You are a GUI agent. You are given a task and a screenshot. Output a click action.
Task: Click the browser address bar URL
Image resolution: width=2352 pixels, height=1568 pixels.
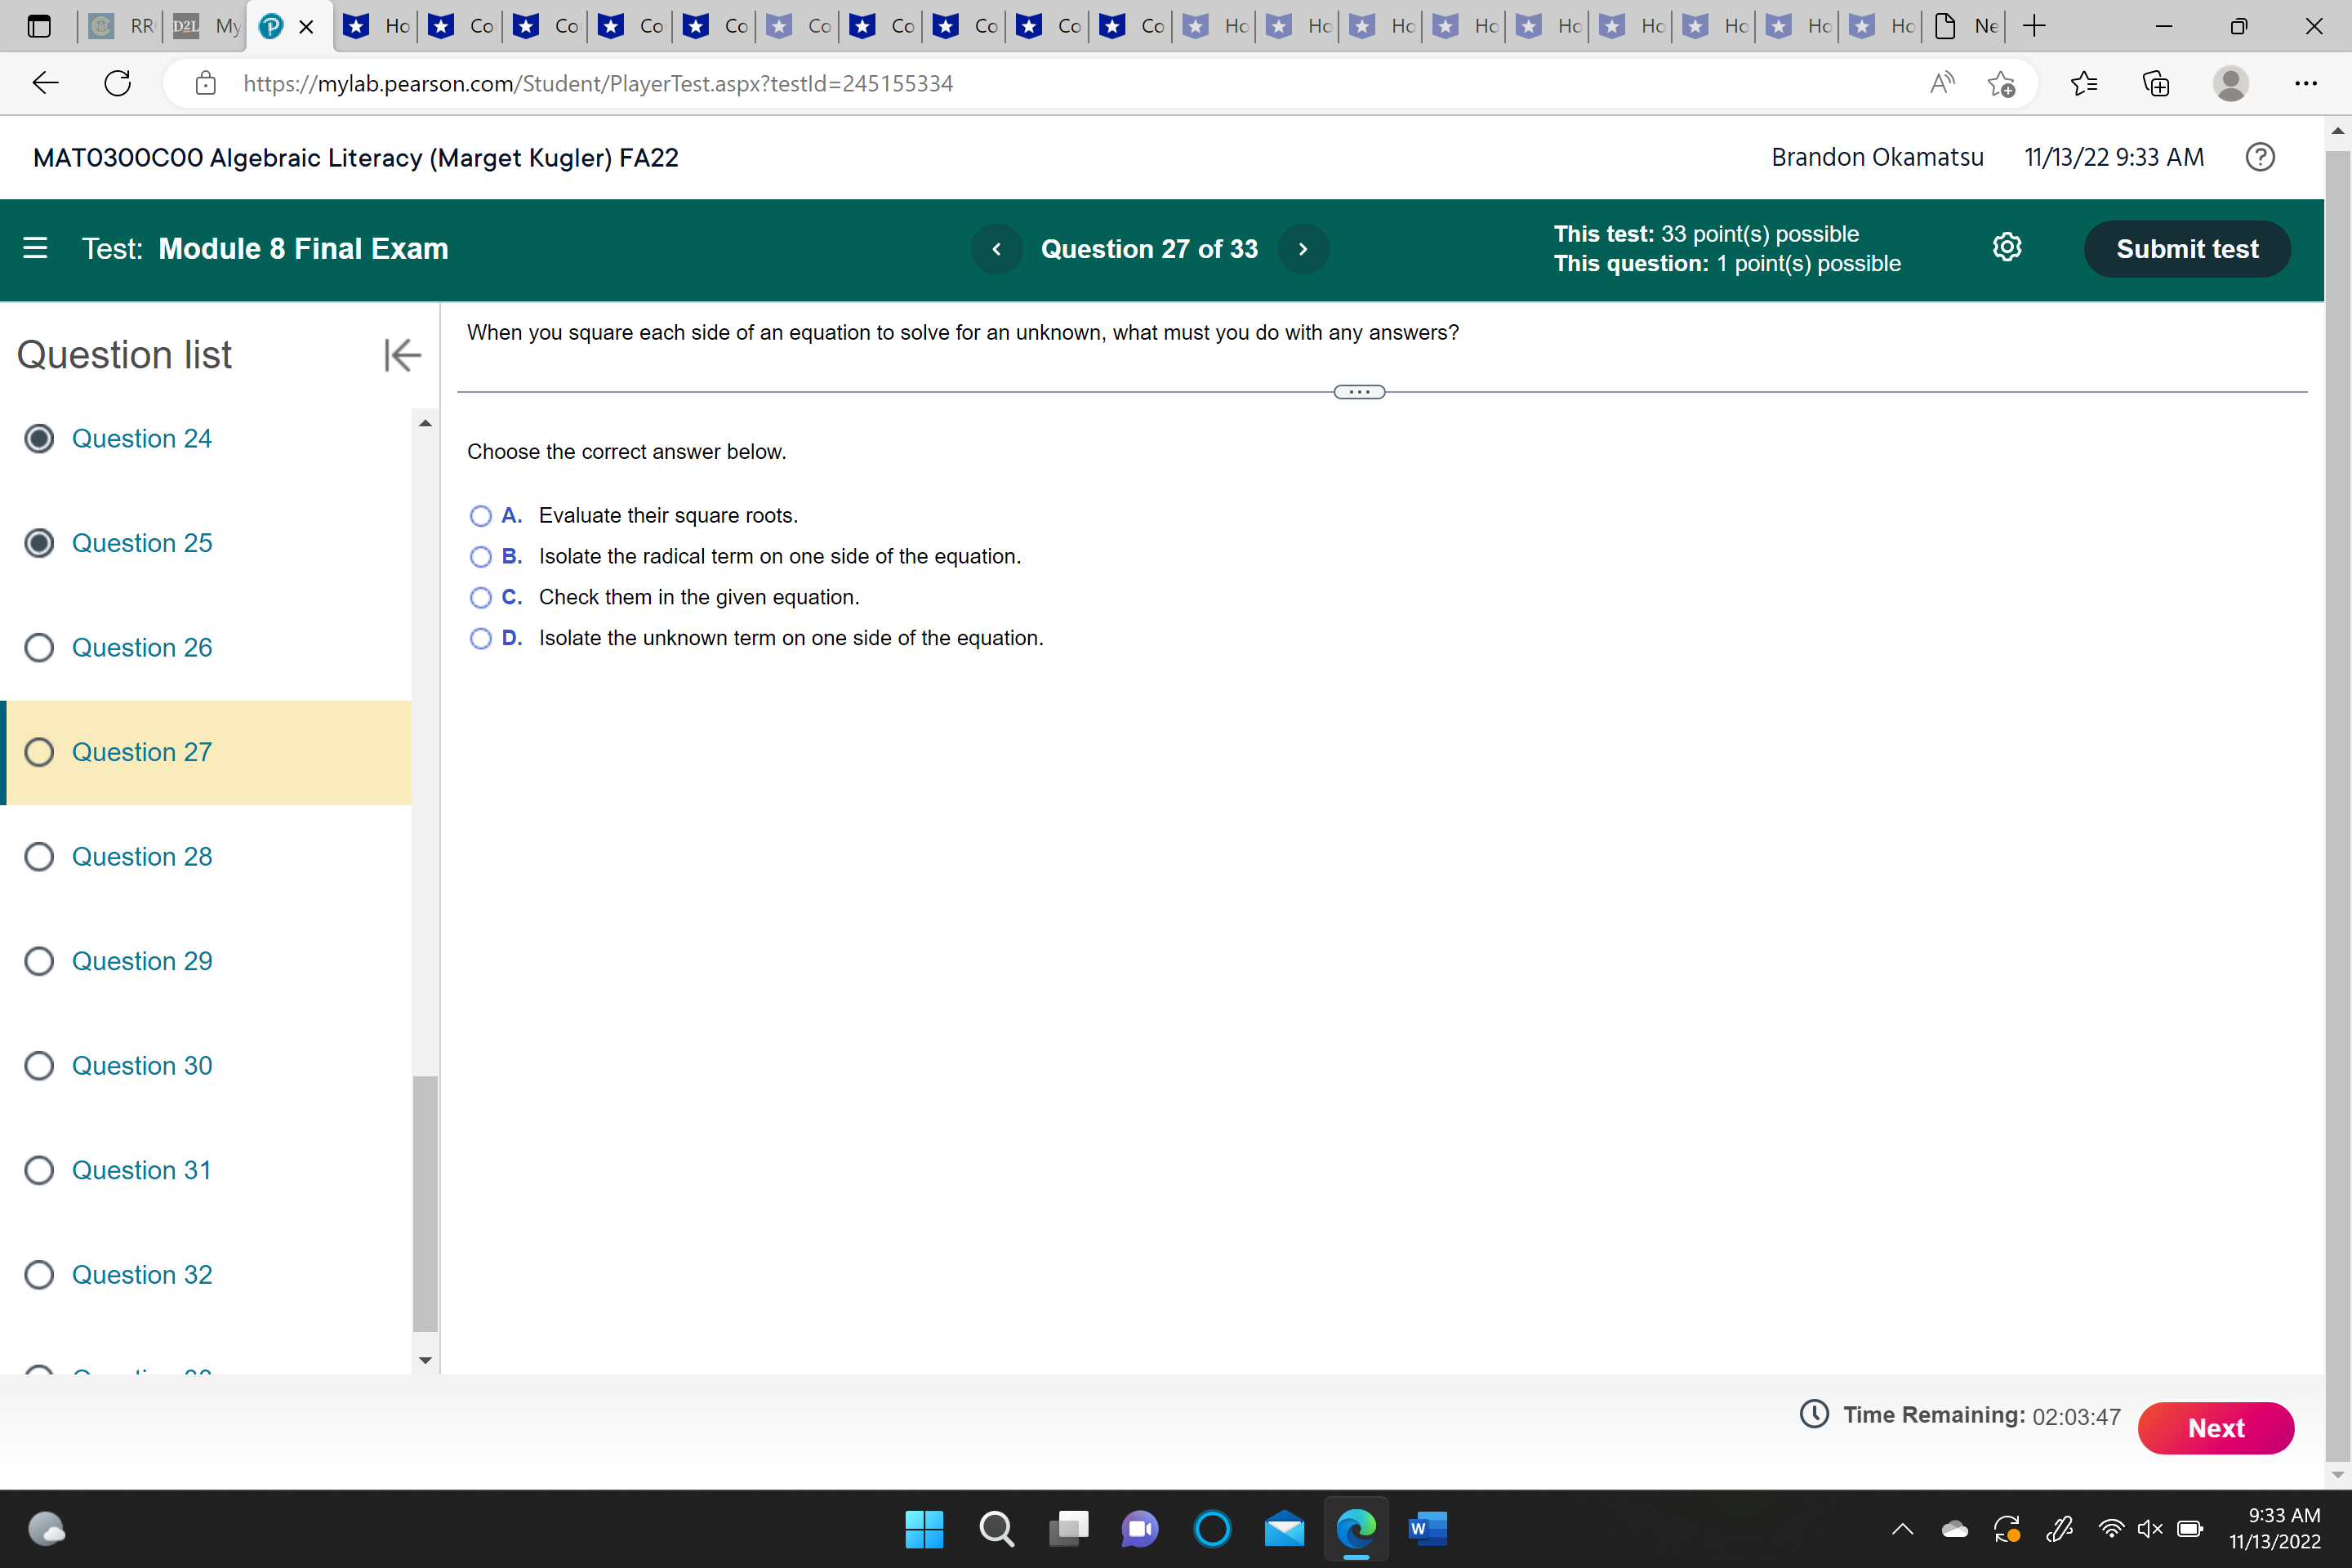[x=598, y=83]
